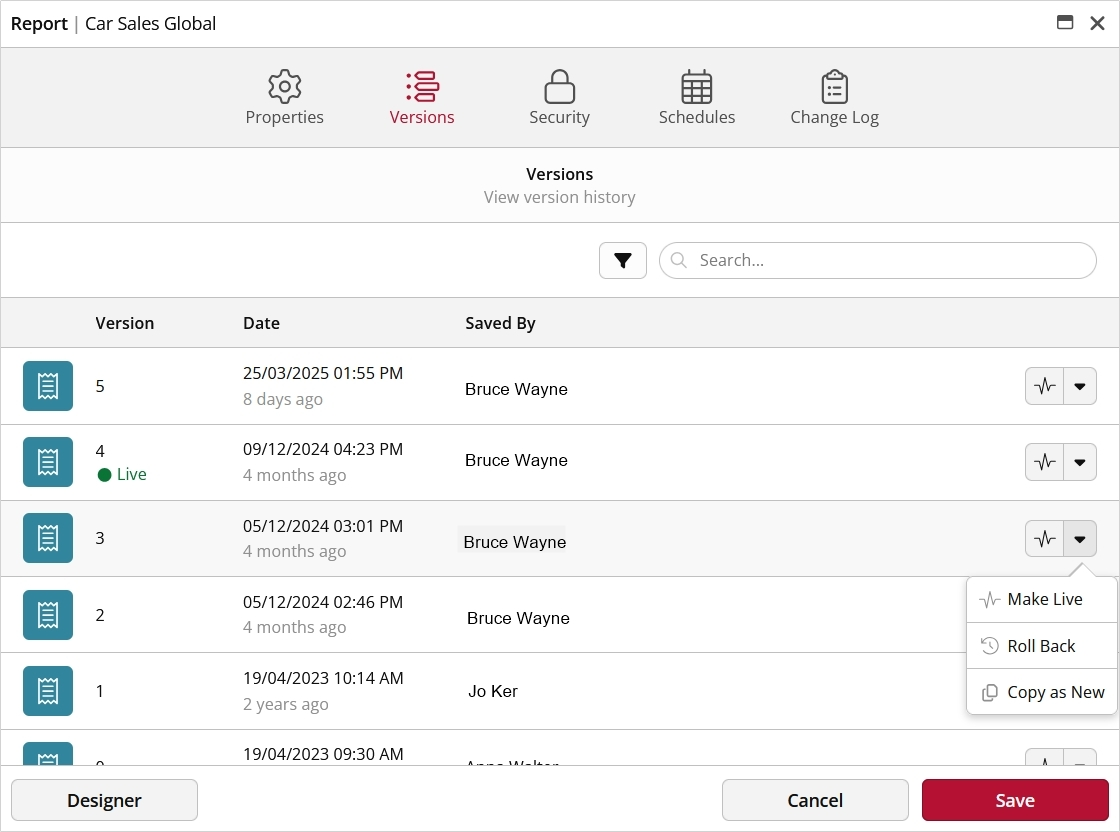Switch to the Versions tab
The height and width of the screenshot is (832, 1120).
click(x=421, y=98)
